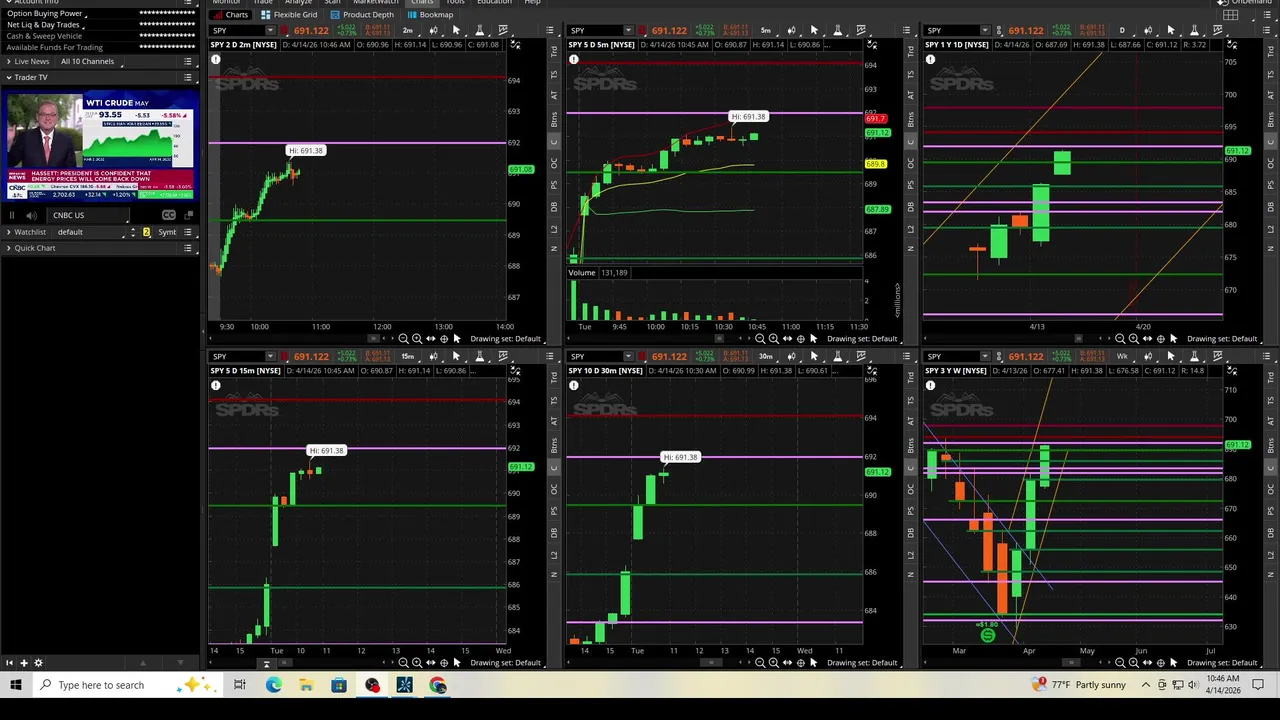Switch to the Charts subtab
Viewport: 1280px width, 720px height.
(231, 14)
